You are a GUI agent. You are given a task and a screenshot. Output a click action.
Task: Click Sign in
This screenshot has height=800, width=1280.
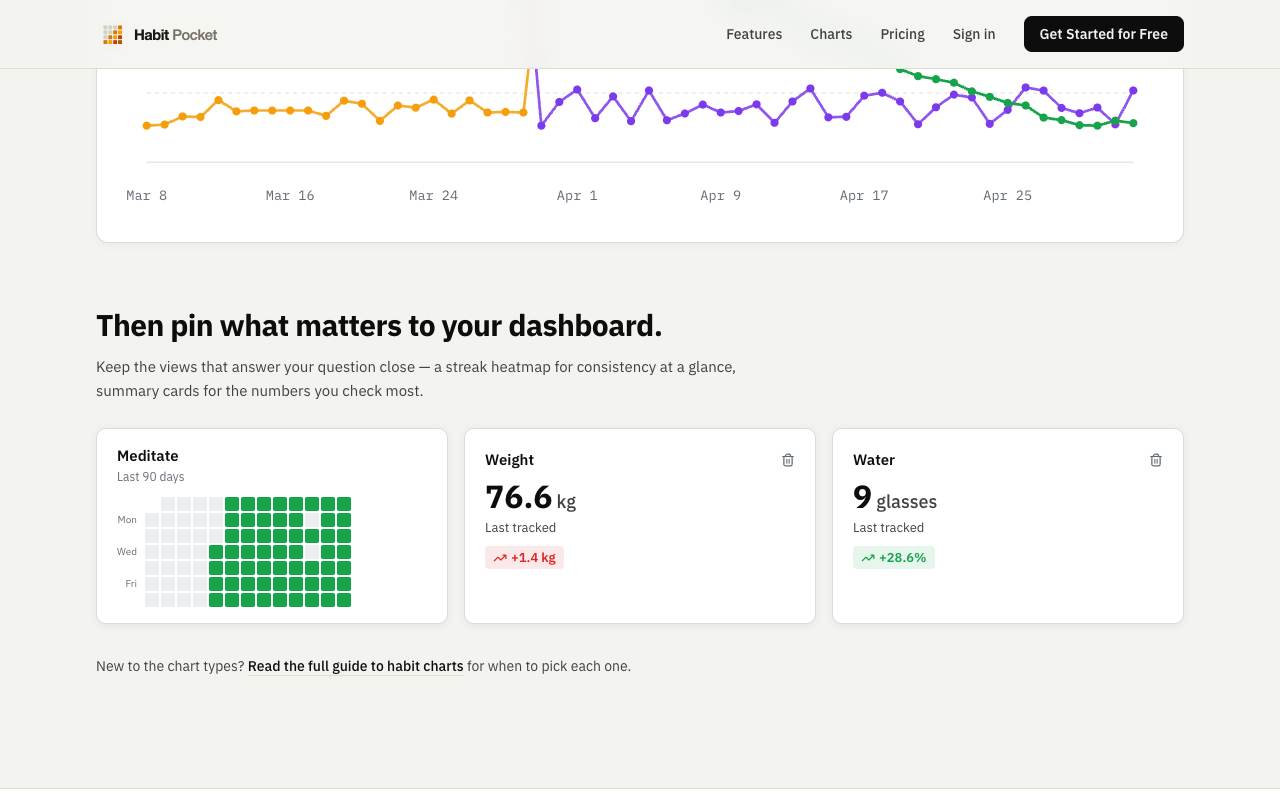pyautogui.click(x=974, y=34)
